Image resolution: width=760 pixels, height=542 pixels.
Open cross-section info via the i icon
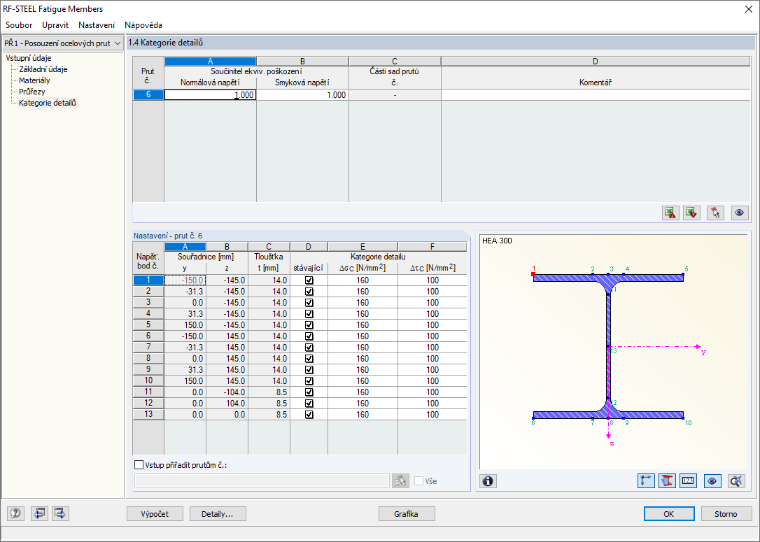coord(488,481)
